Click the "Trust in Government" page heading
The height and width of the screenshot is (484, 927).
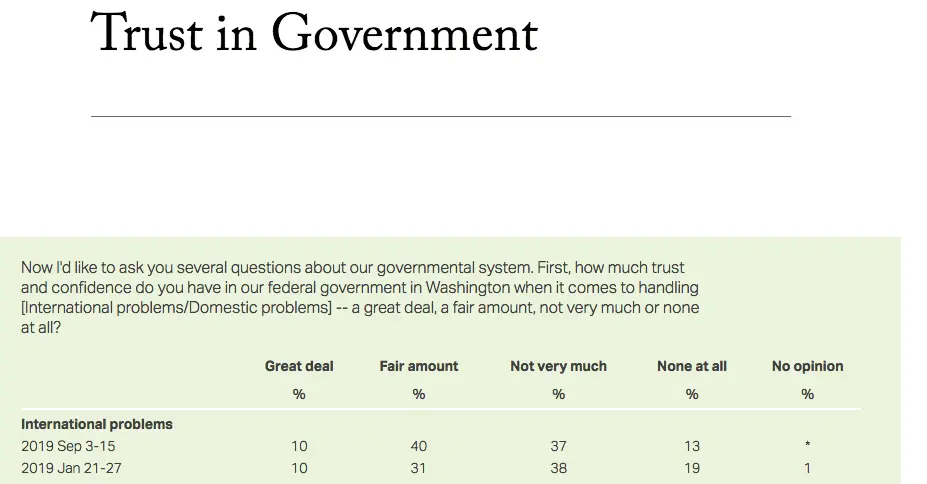(x=314, y=35)
